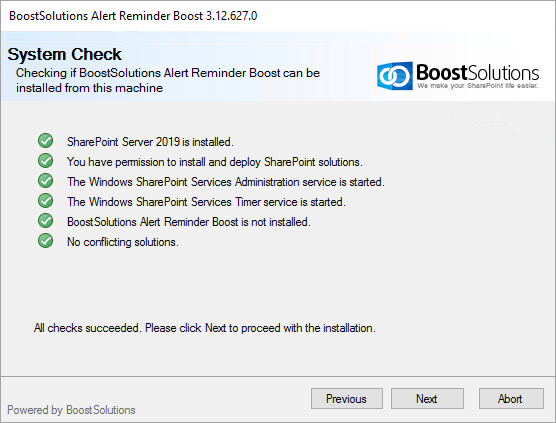Click the BoostSolutions brand name text

[x=478, y=72]
